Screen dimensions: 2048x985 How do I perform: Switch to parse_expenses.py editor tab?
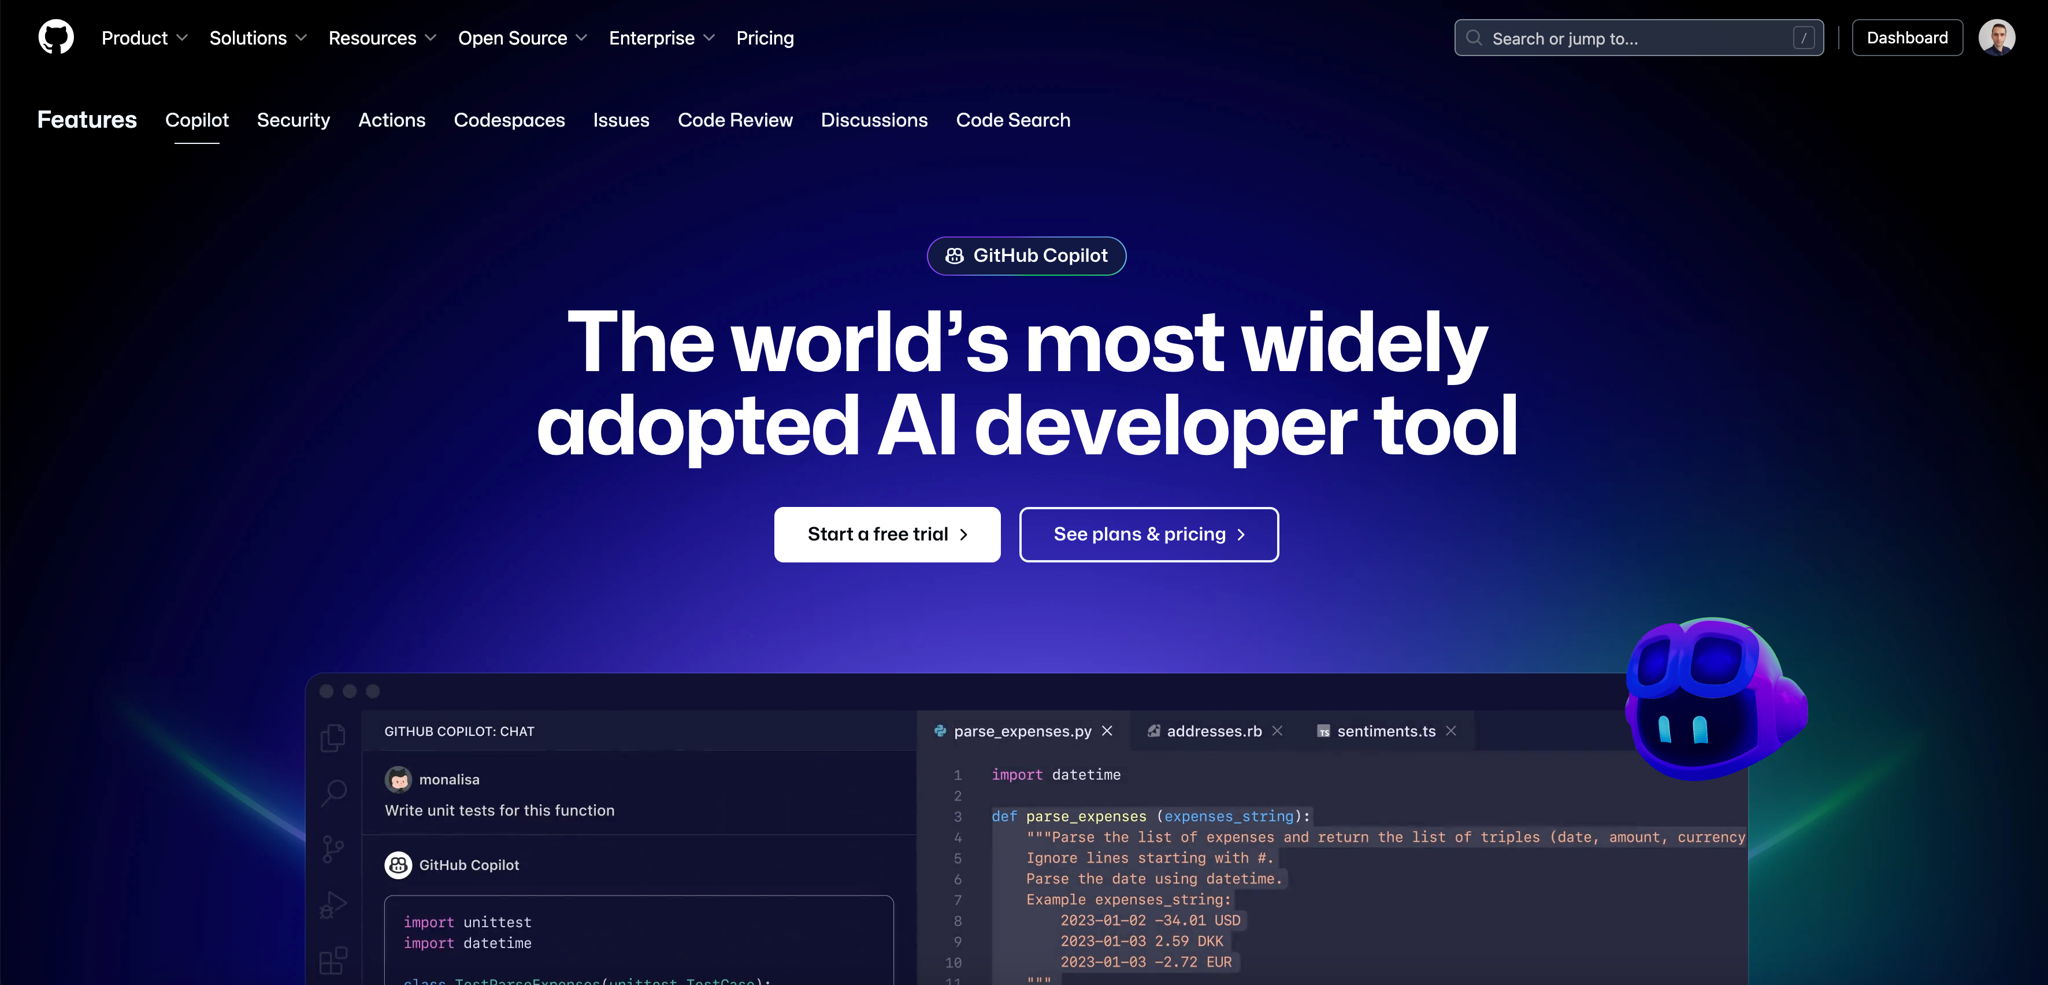click(1022, 731)
